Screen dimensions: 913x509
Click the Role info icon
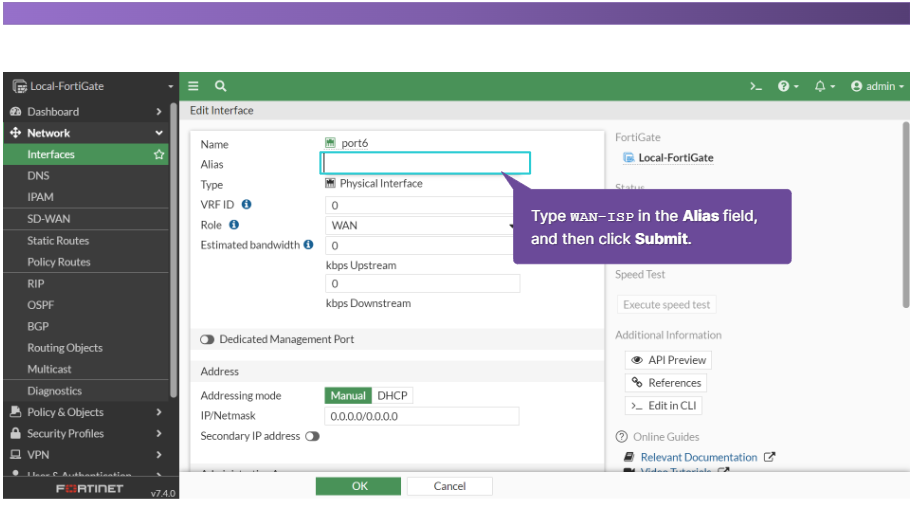(x=233, y=225)
